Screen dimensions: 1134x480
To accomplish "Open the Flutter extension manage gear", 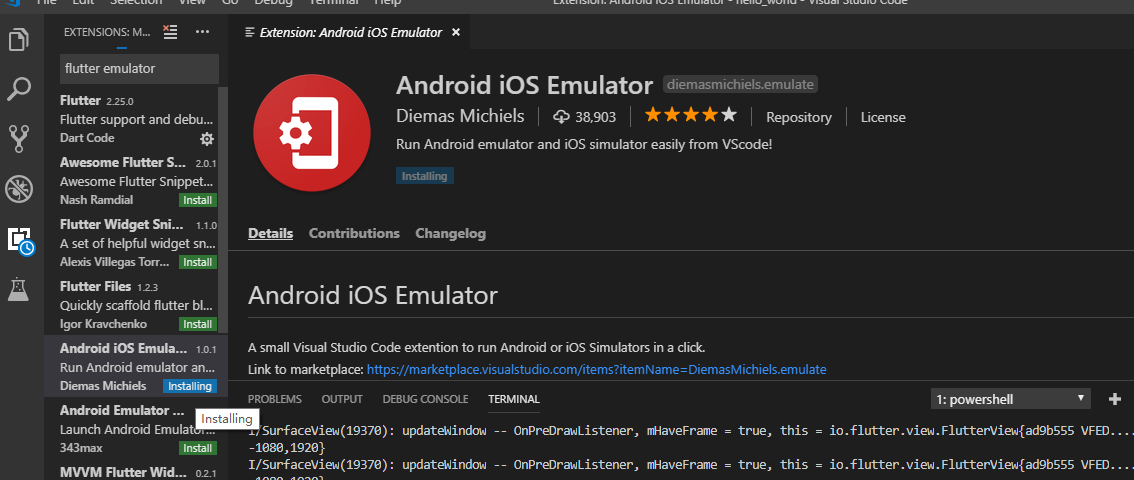I will tap(207, 138).
